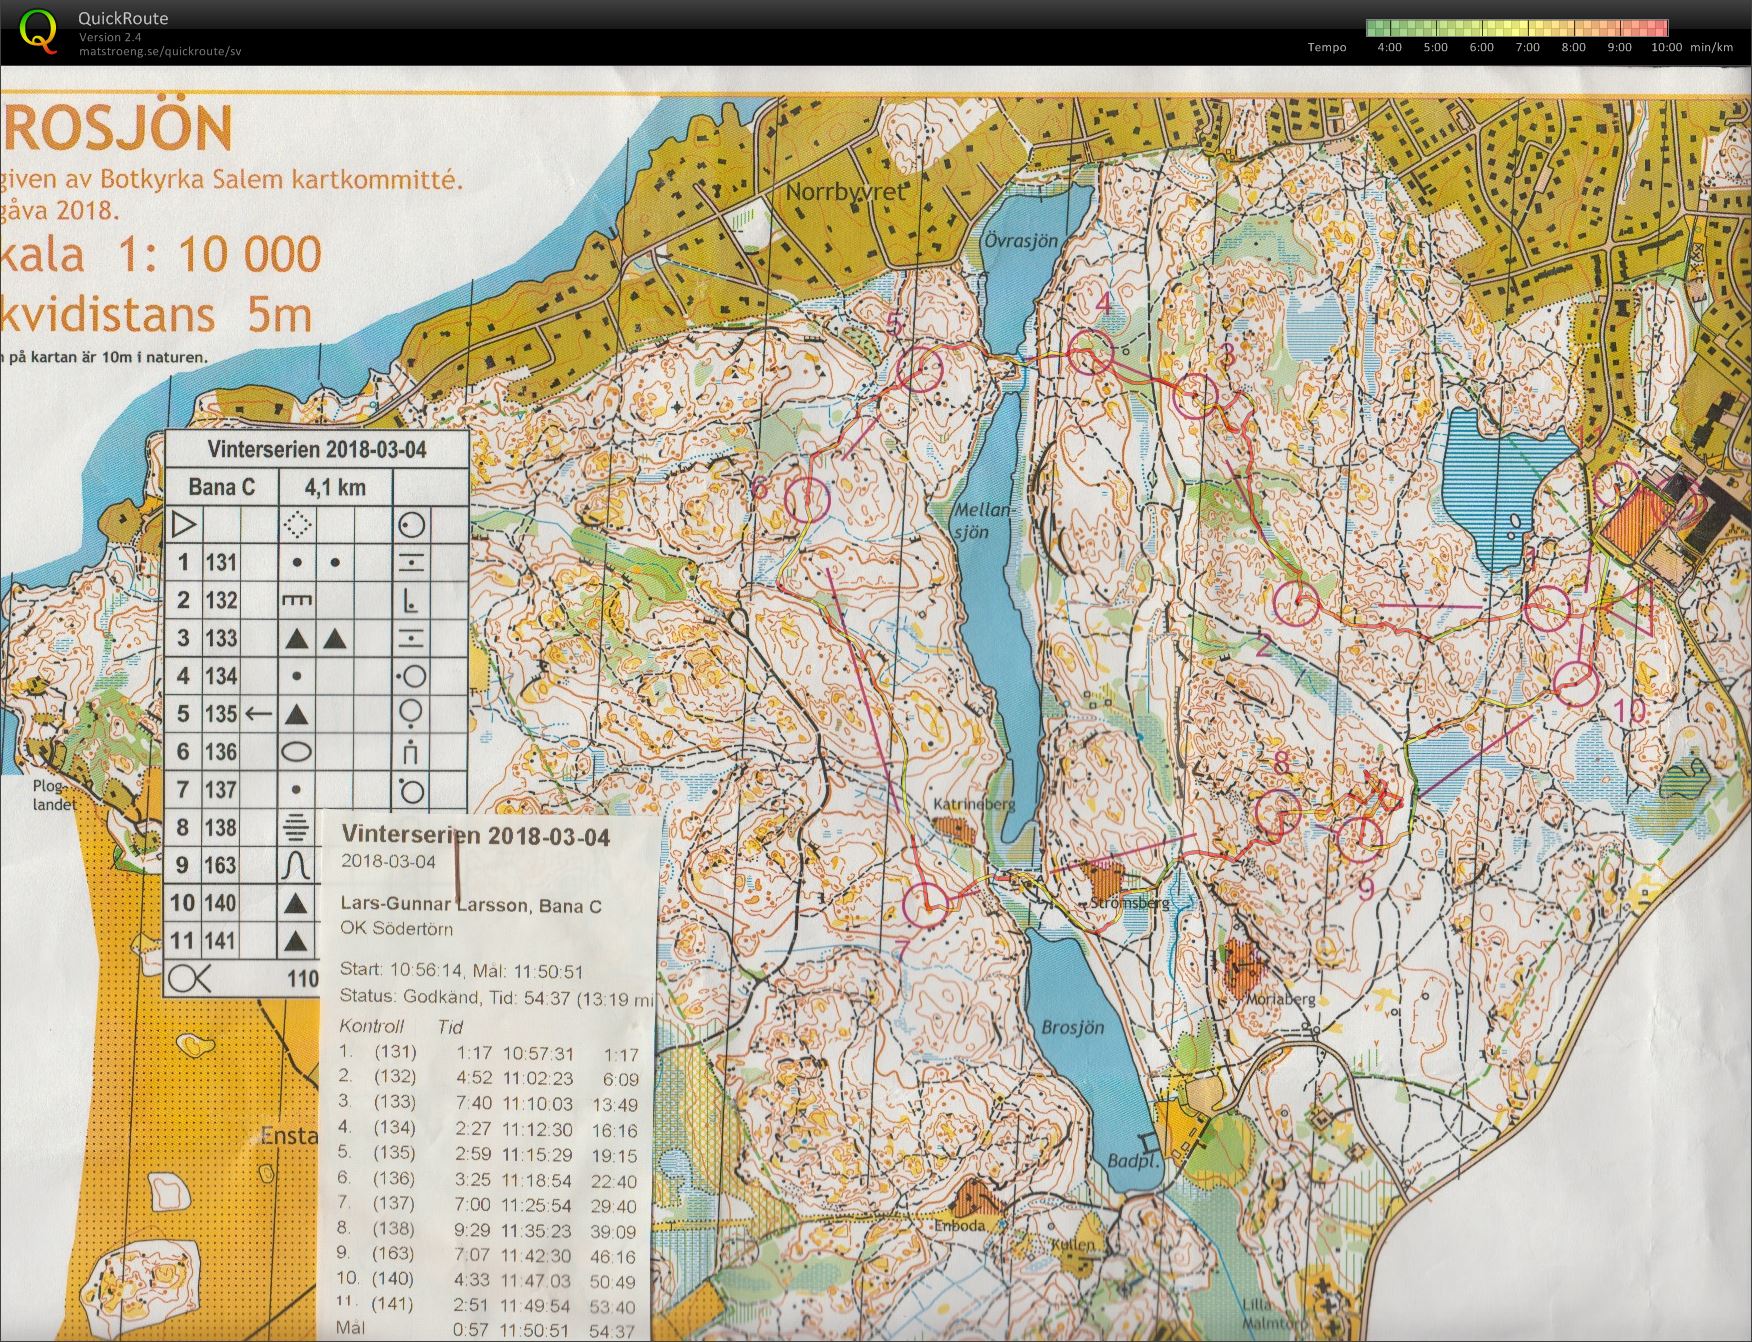Open the matstroeng.se/quickroute/sv link
1752x1342 pixels.
click(160, 51)
